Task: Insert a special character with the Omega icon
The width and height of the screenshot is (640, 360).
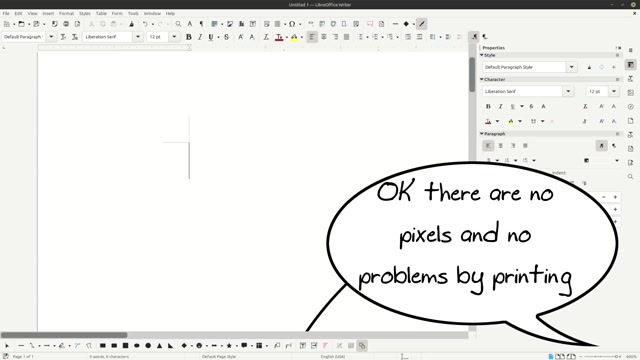Action: [x=292, y=24]
